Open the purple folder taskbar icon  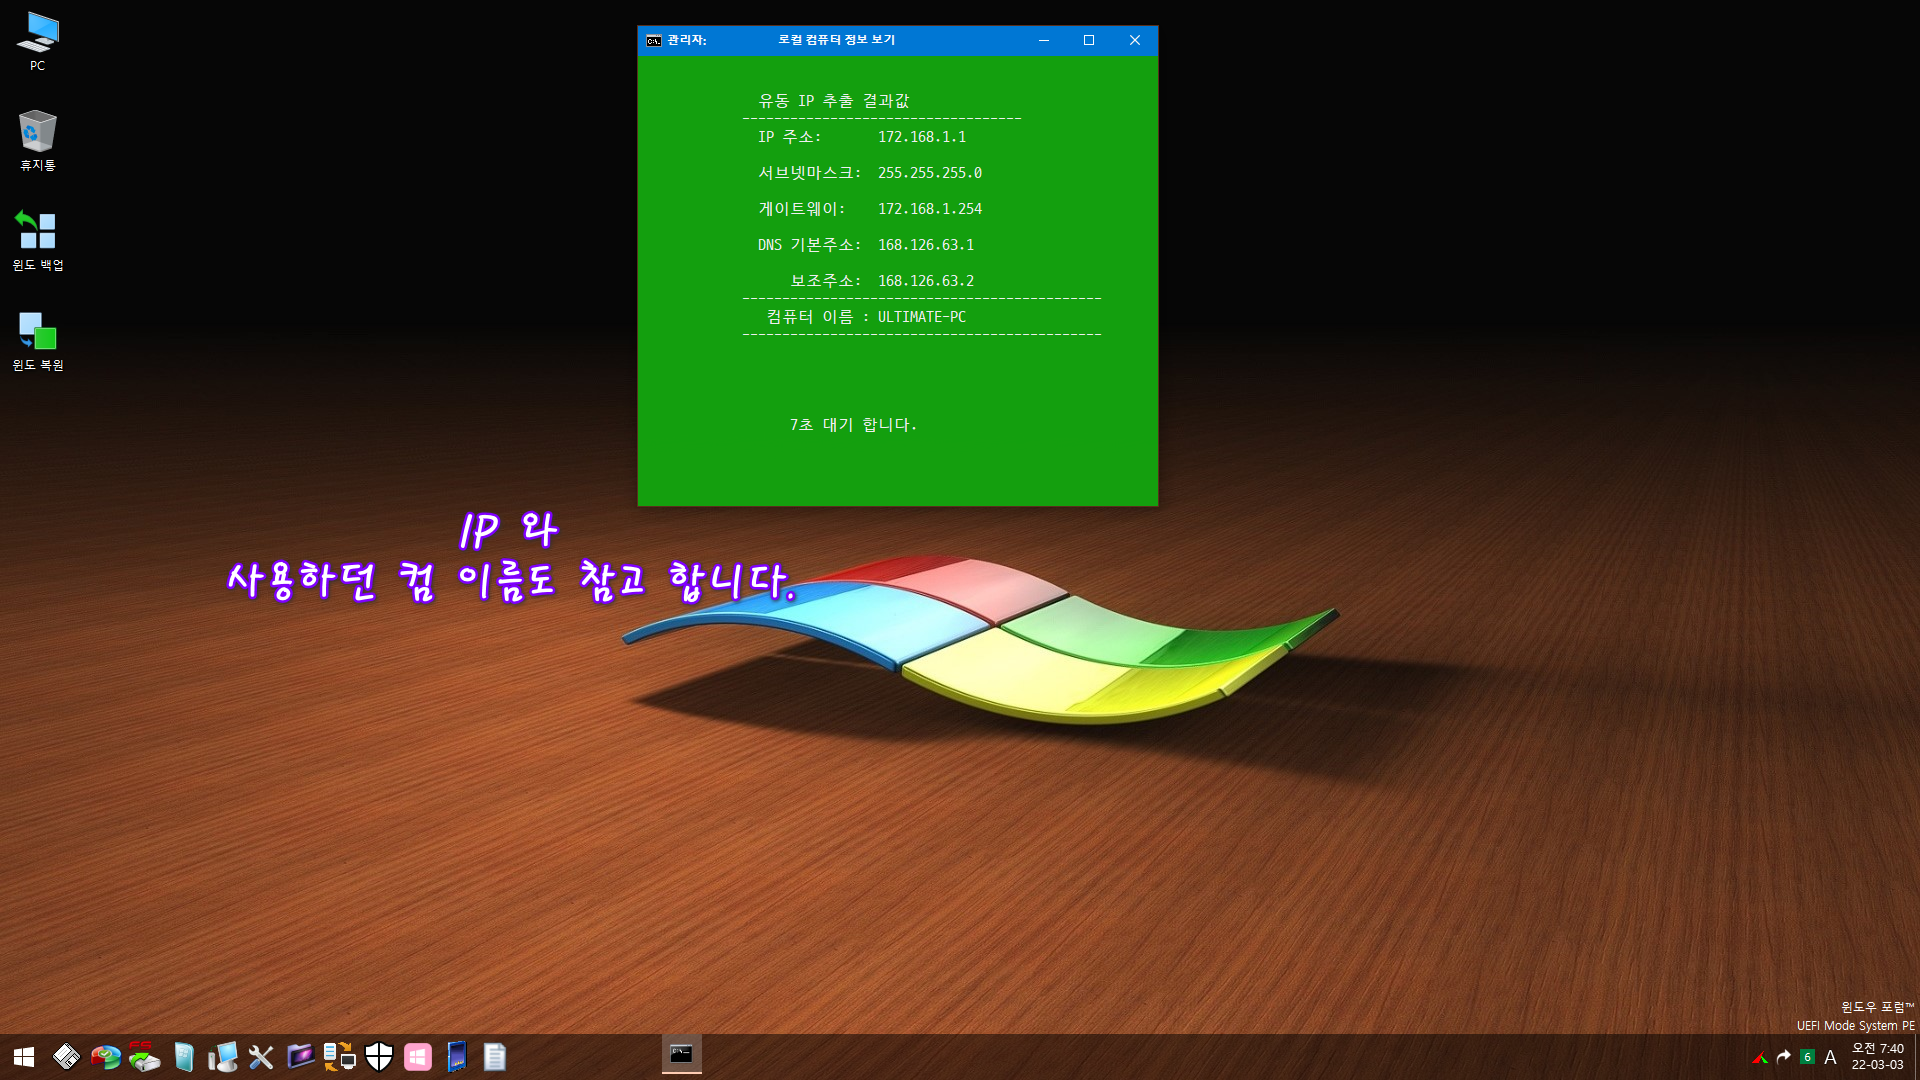coord(300,1056)
